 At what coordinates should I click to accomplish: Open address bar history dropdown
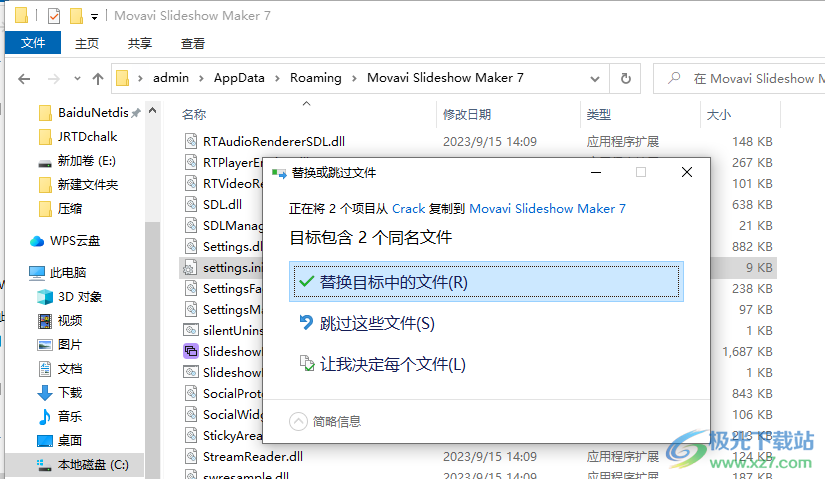[595, 79]
